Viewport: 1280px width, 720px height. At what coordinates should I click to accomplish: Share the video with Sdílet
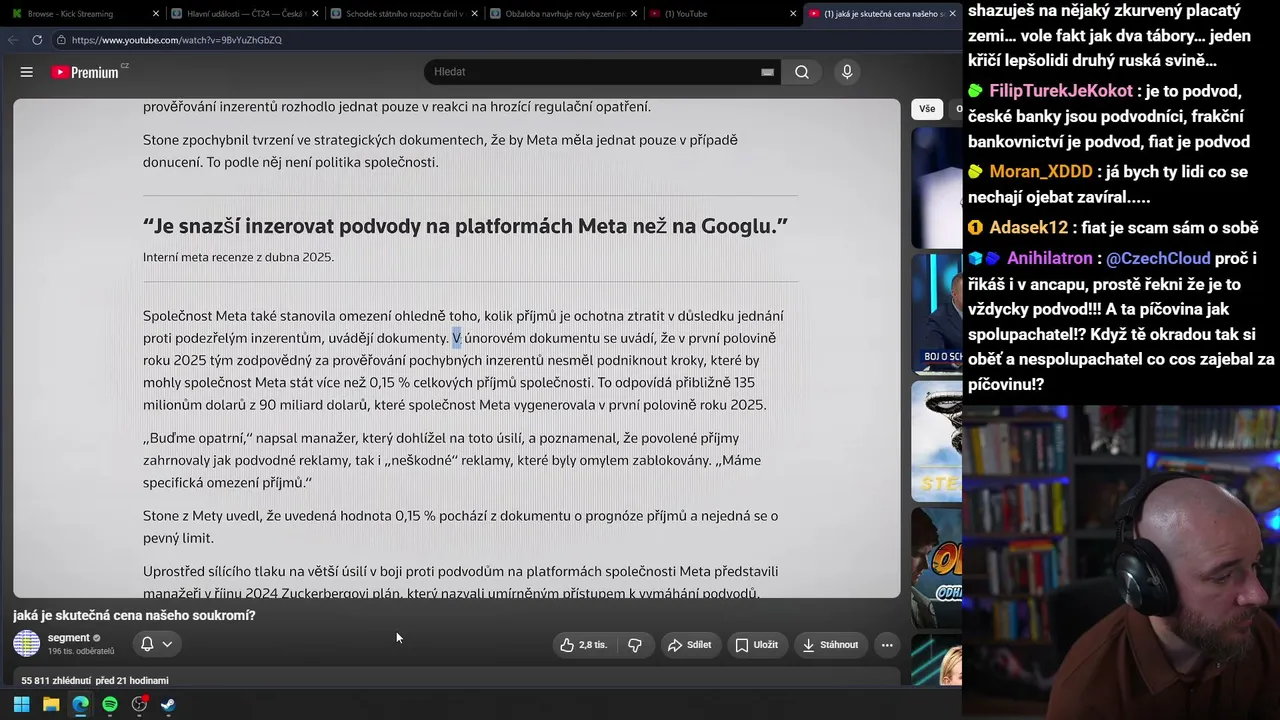tap(689, 645)
